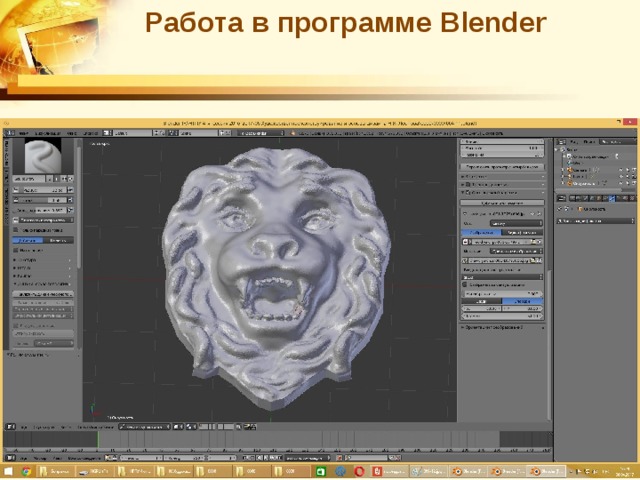Open the 3D view editor type icon
The image size is (640, 480).
(11, 427)
